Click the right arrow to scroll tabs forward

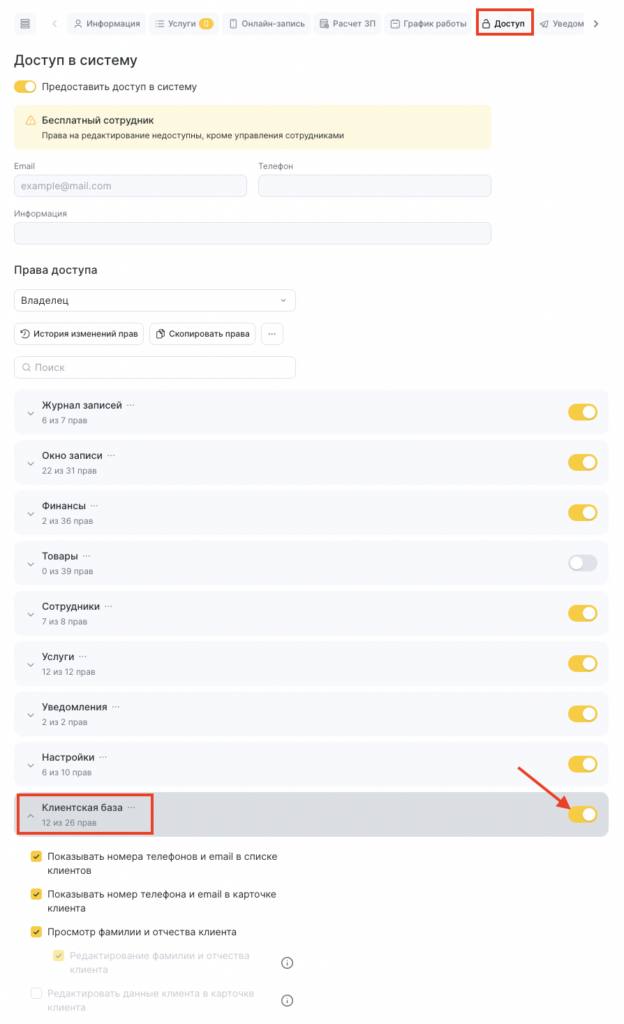point(596,23)
